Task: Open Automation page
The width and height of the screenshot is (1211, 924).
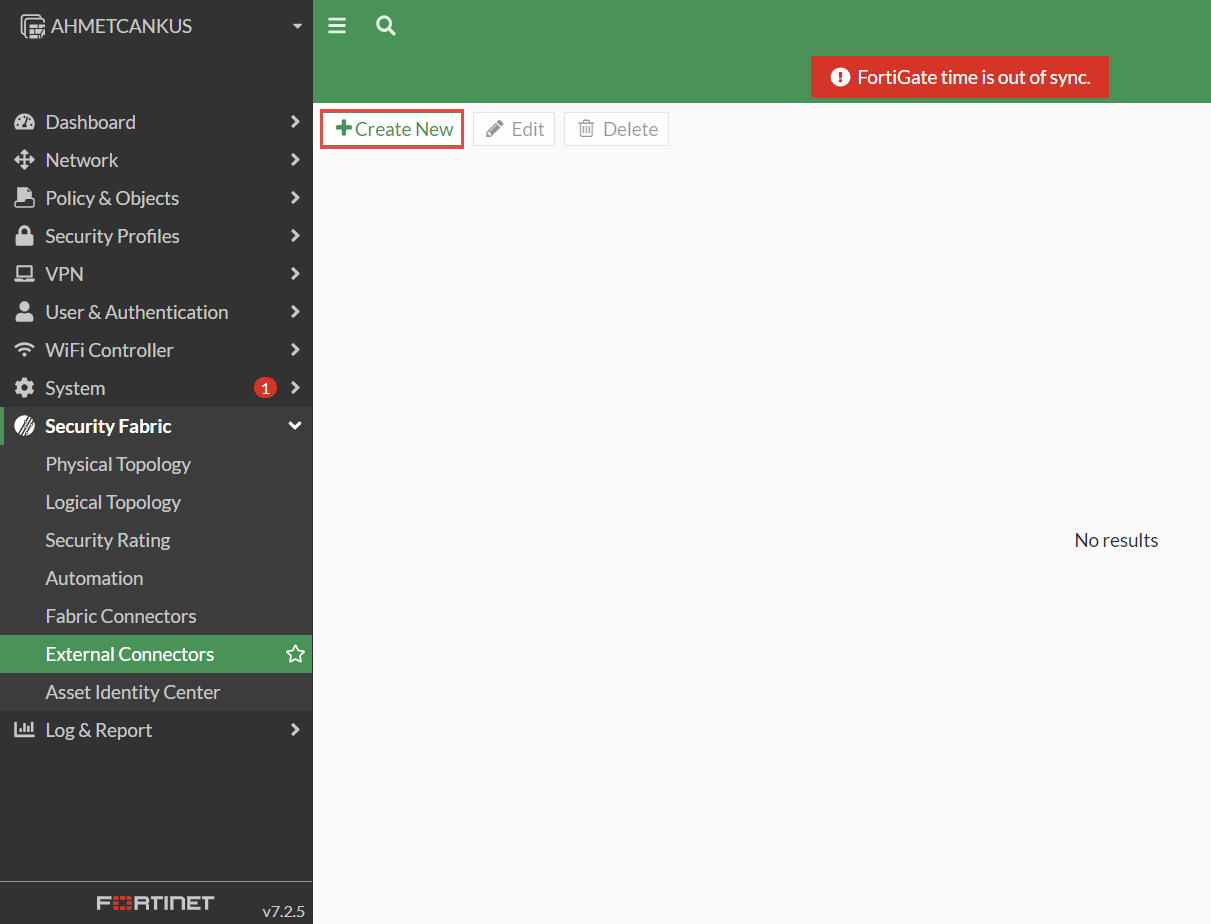Action: (156, 578)
